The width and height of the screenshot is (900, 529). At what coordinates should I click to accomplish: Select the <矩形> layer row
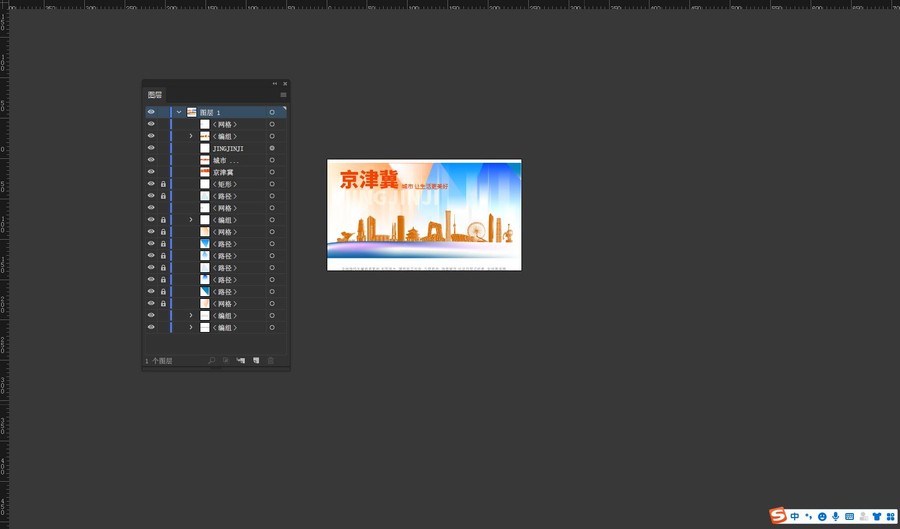pos(216,184)
